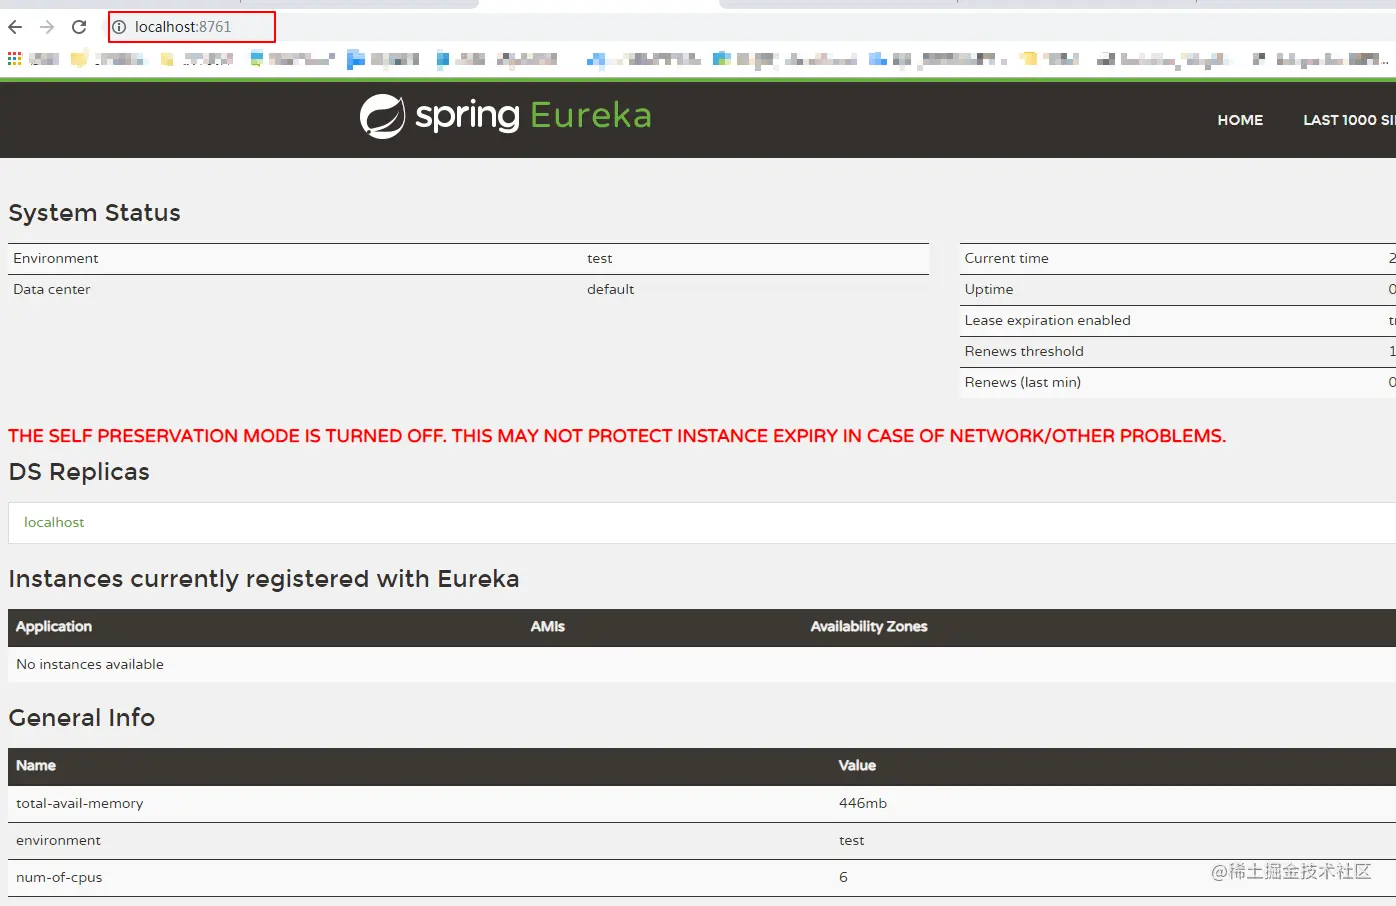This screenshot has width=1396, height=906.
Task: Select the DS Replicas heading
Action: (x=79, y=472)
